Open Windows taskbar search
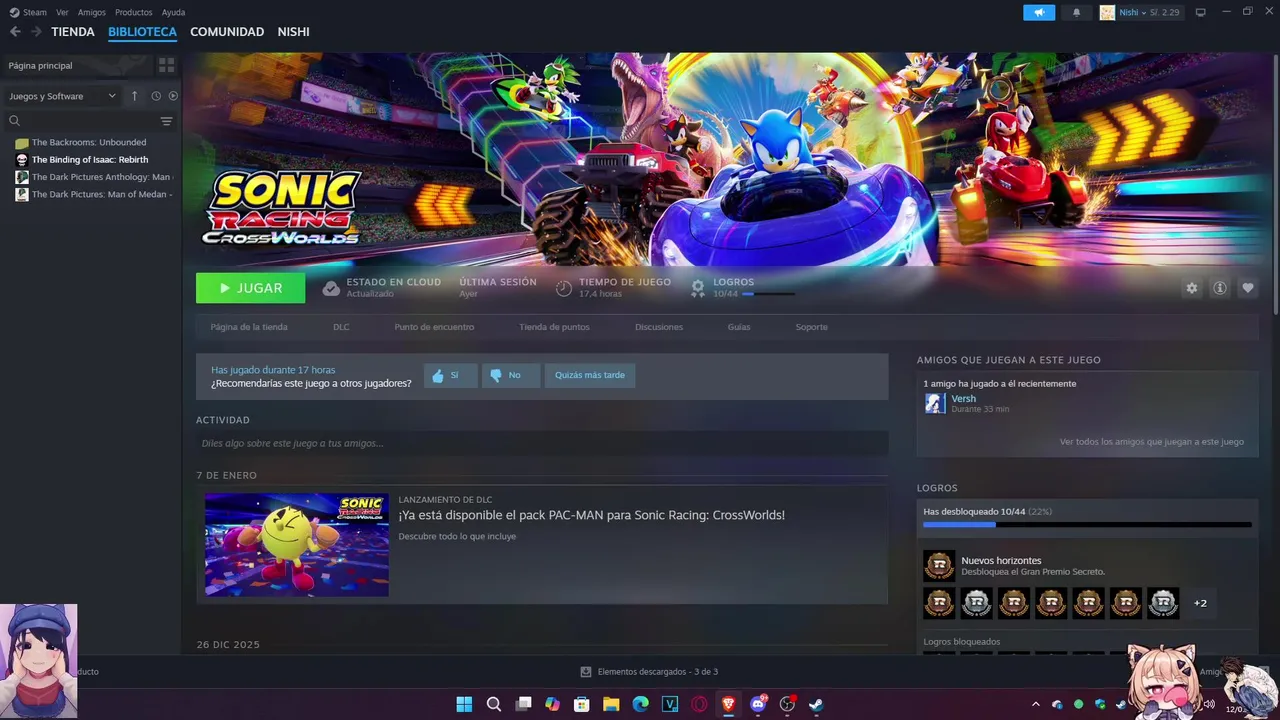Screen dimensions: 1280x720 click(x=494, y=704)
